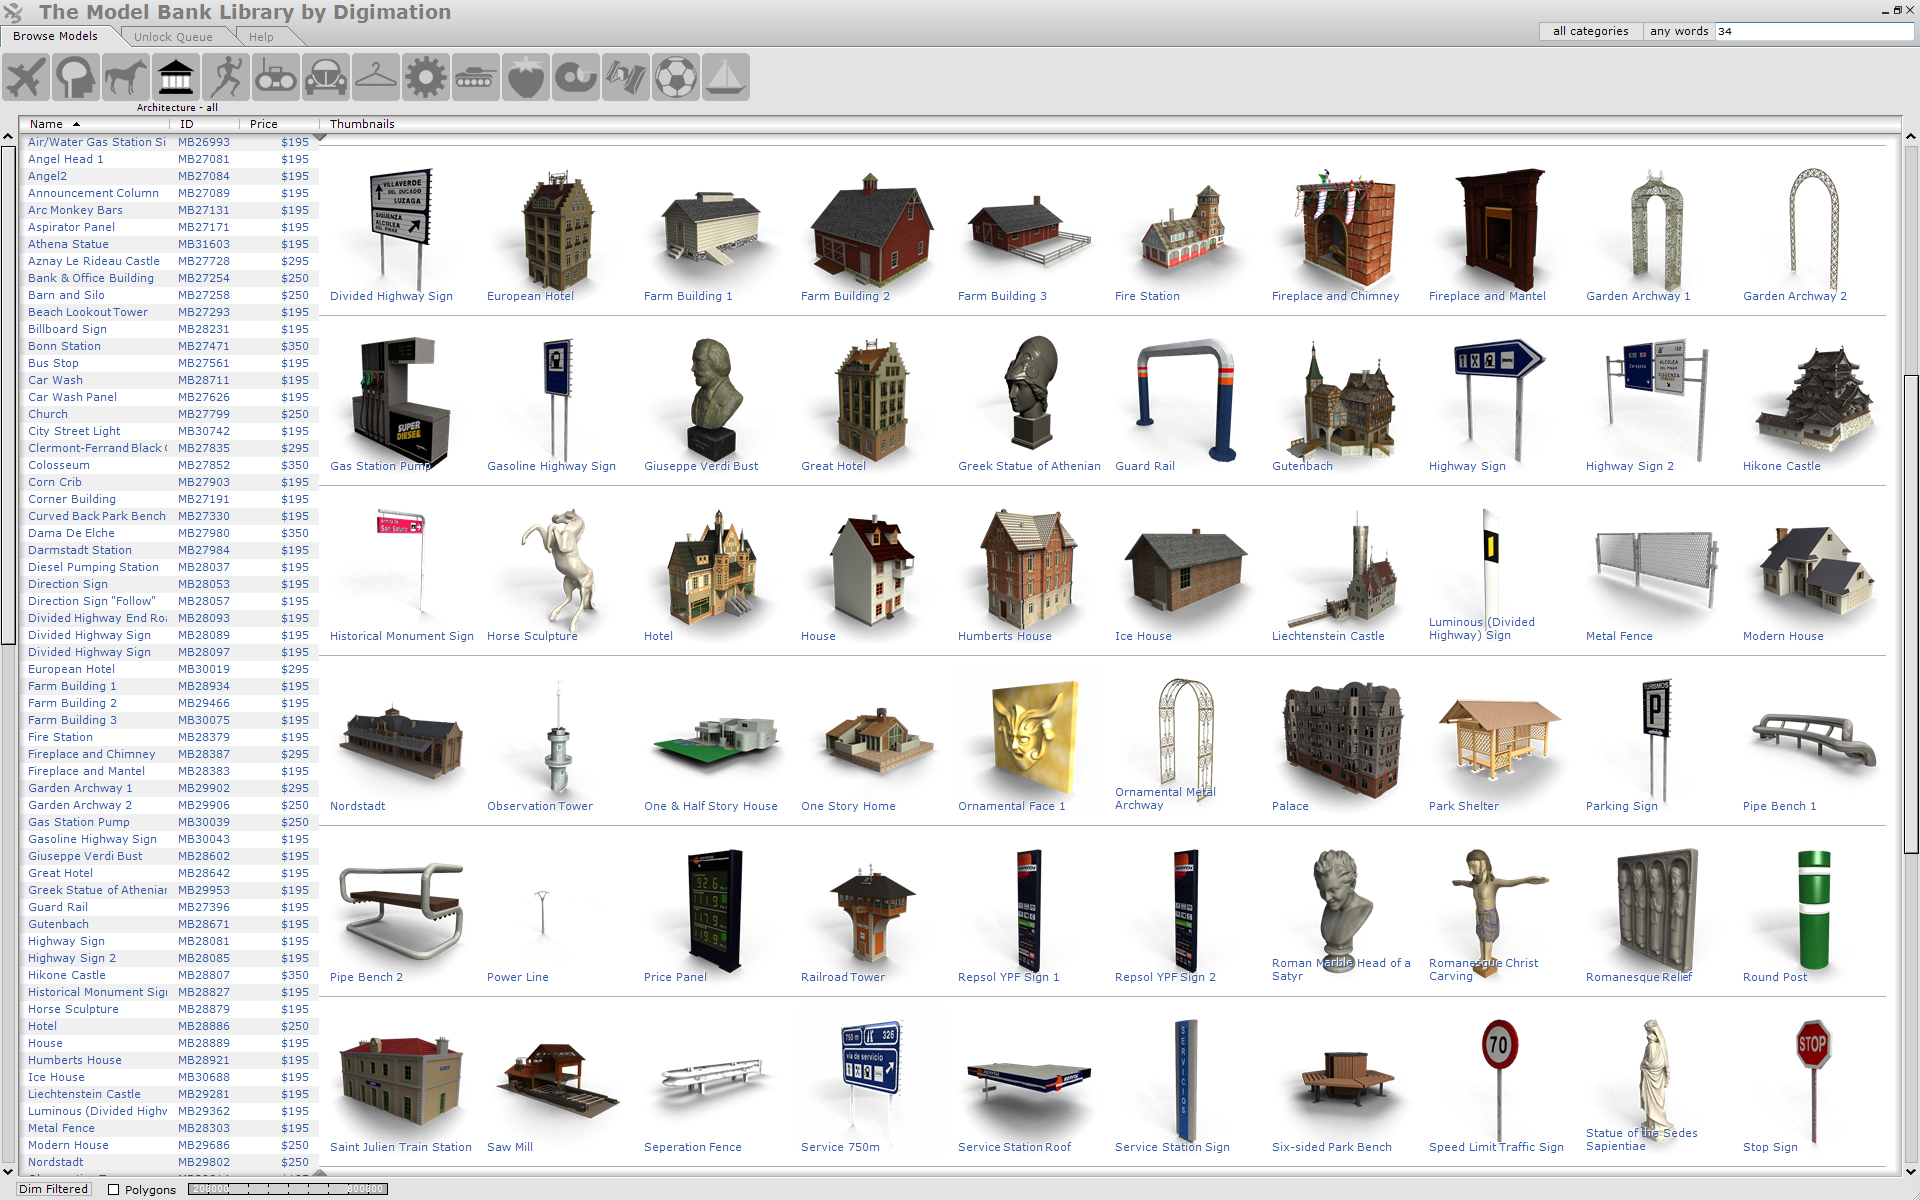The height and width of the screenshot is (1200, 1920).
Task: Click ID MB27728 for Aznay Le Rideau Castle
Action: pos(204,261)
